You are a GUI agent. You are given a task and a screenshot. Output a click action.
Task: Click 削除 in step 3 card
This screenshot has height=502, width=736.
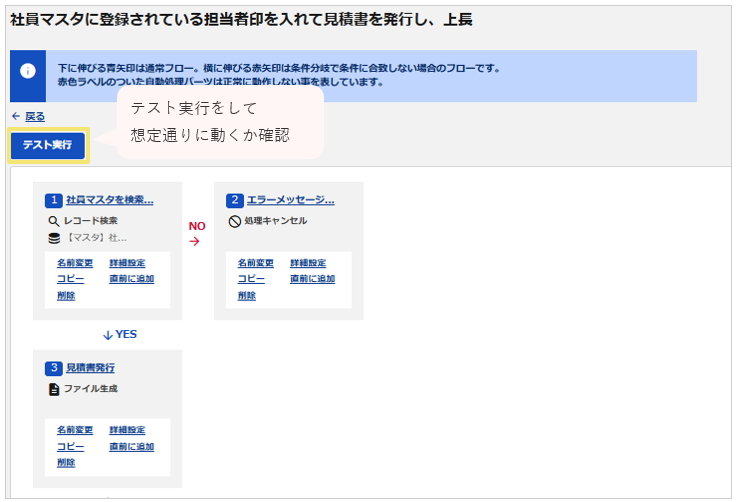click(x=66, y=463)
